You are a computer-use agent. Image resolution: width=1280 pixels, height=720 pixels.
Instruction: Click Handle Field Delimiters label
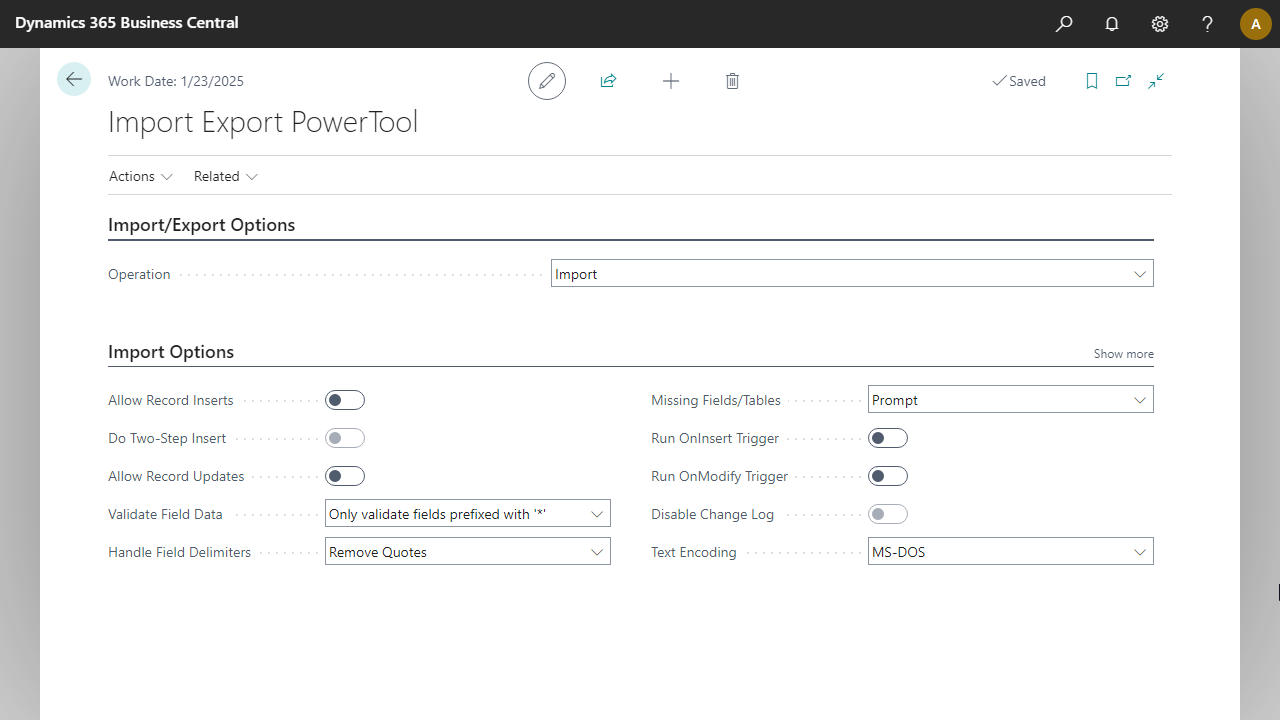(x=180, y=552)
